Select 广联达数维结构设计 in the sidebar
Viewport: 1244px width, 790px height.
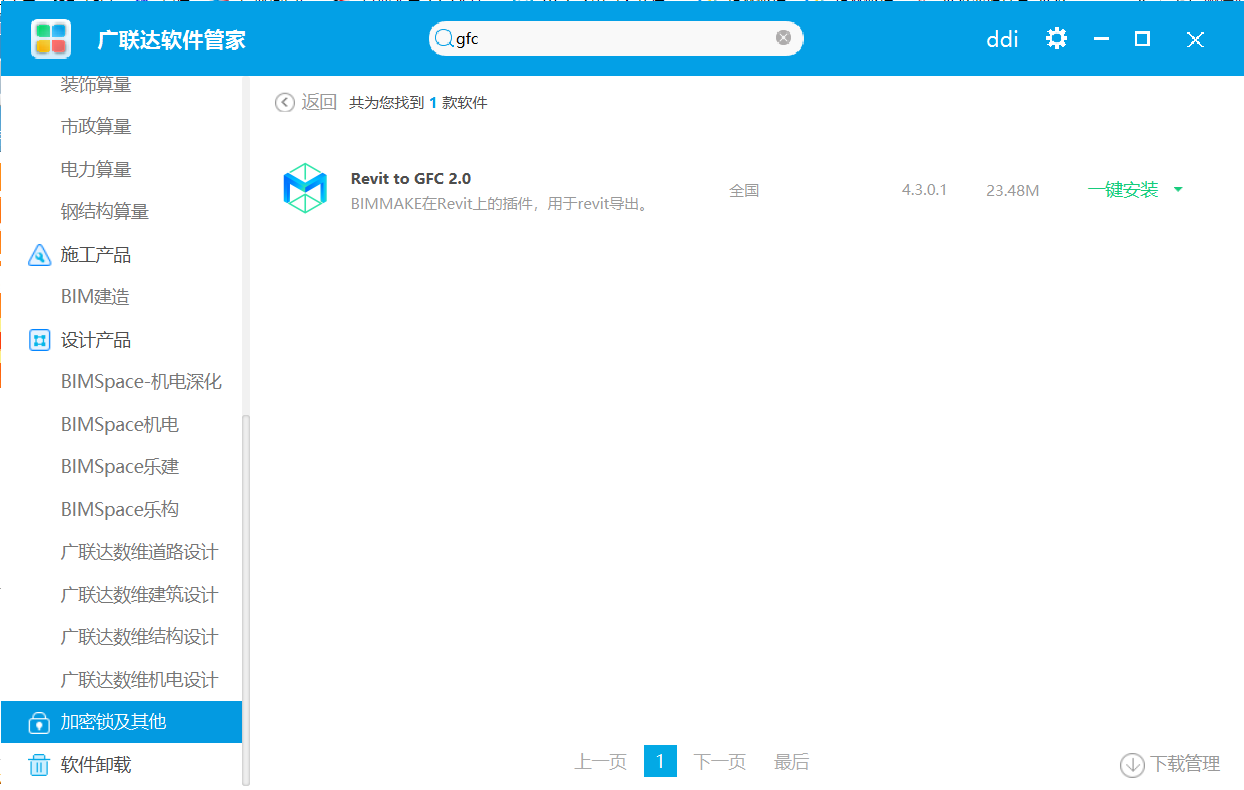tap(139, 637)
